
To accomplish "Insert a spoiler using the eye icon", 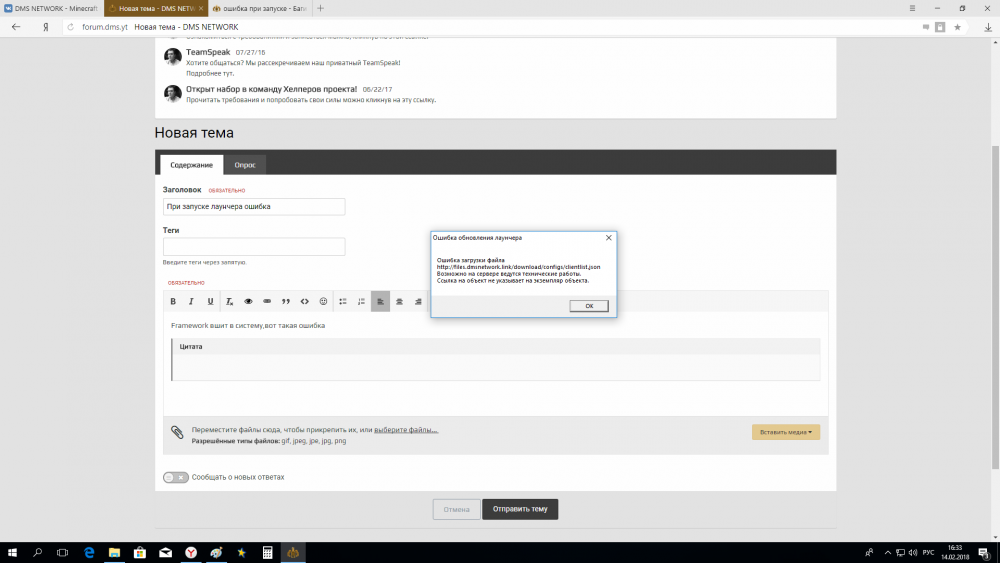I will point(248,301).
